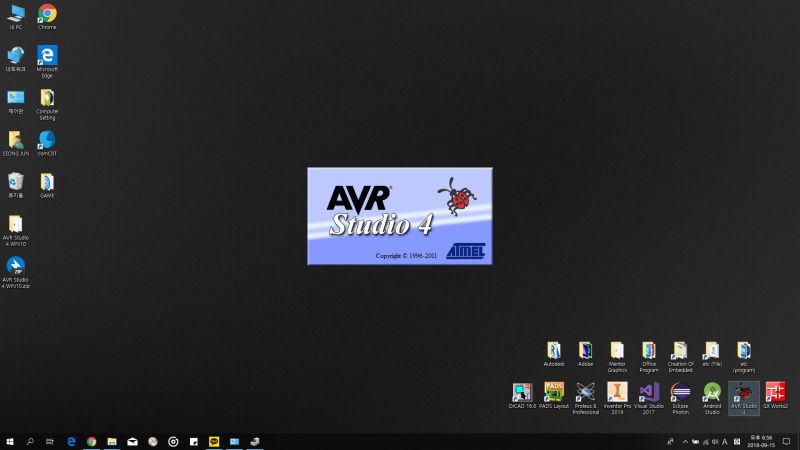Open the Mail app from the taskbar
Screen dimensions: 800x450
click(132, 442)
